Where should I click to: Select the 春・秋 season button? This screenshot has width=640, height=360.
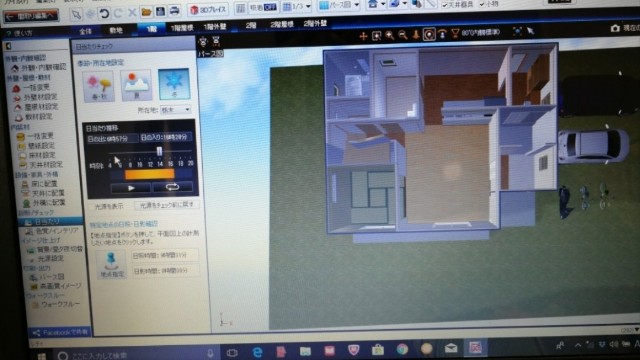pyautogui.click(x=99, y=87)
